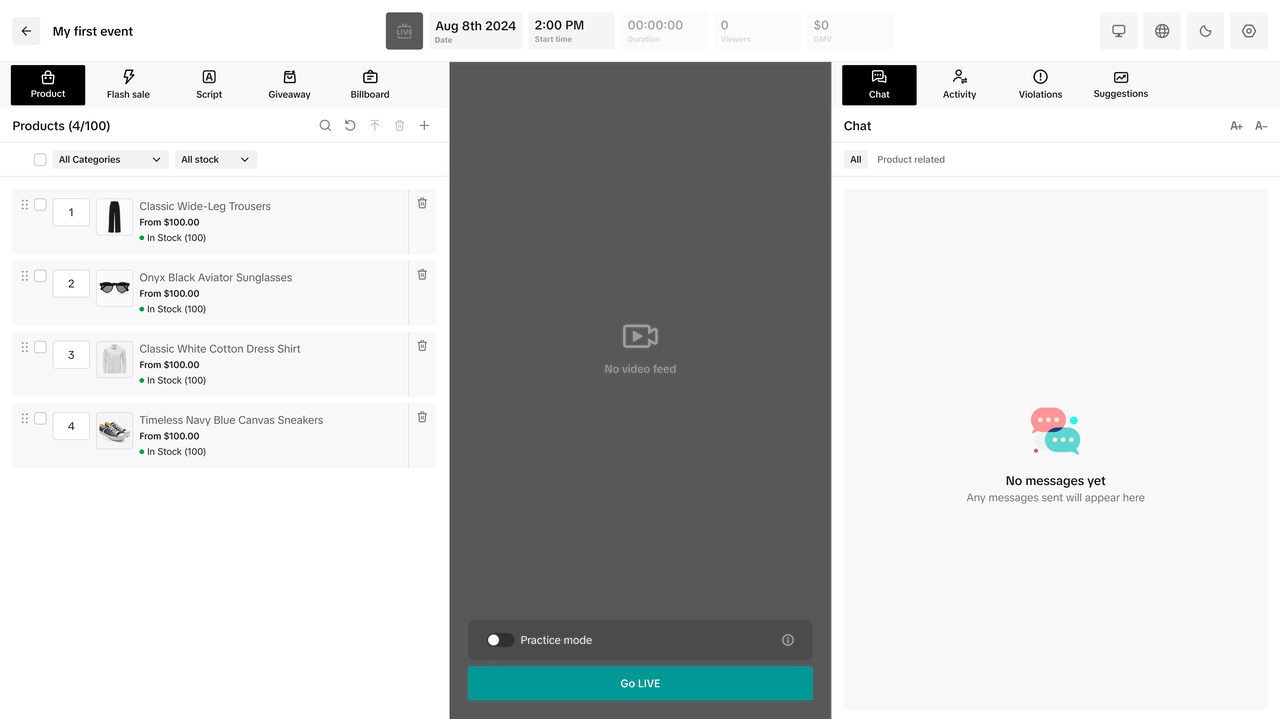Click the Go LIVE button
Image resolution: width=1280 pixels, height=719 pixels.
[x=640, y=683]
